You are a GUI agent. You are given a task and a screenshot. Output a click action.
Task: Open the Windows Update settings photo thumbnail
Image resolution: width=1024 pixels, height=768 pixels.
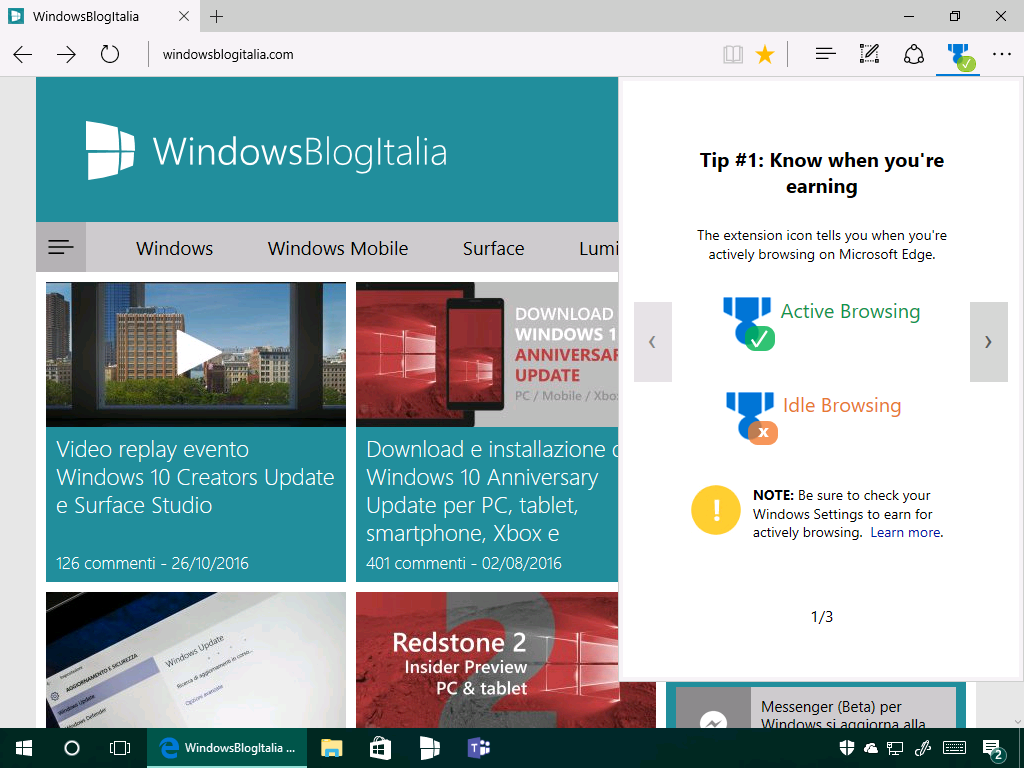196,660
